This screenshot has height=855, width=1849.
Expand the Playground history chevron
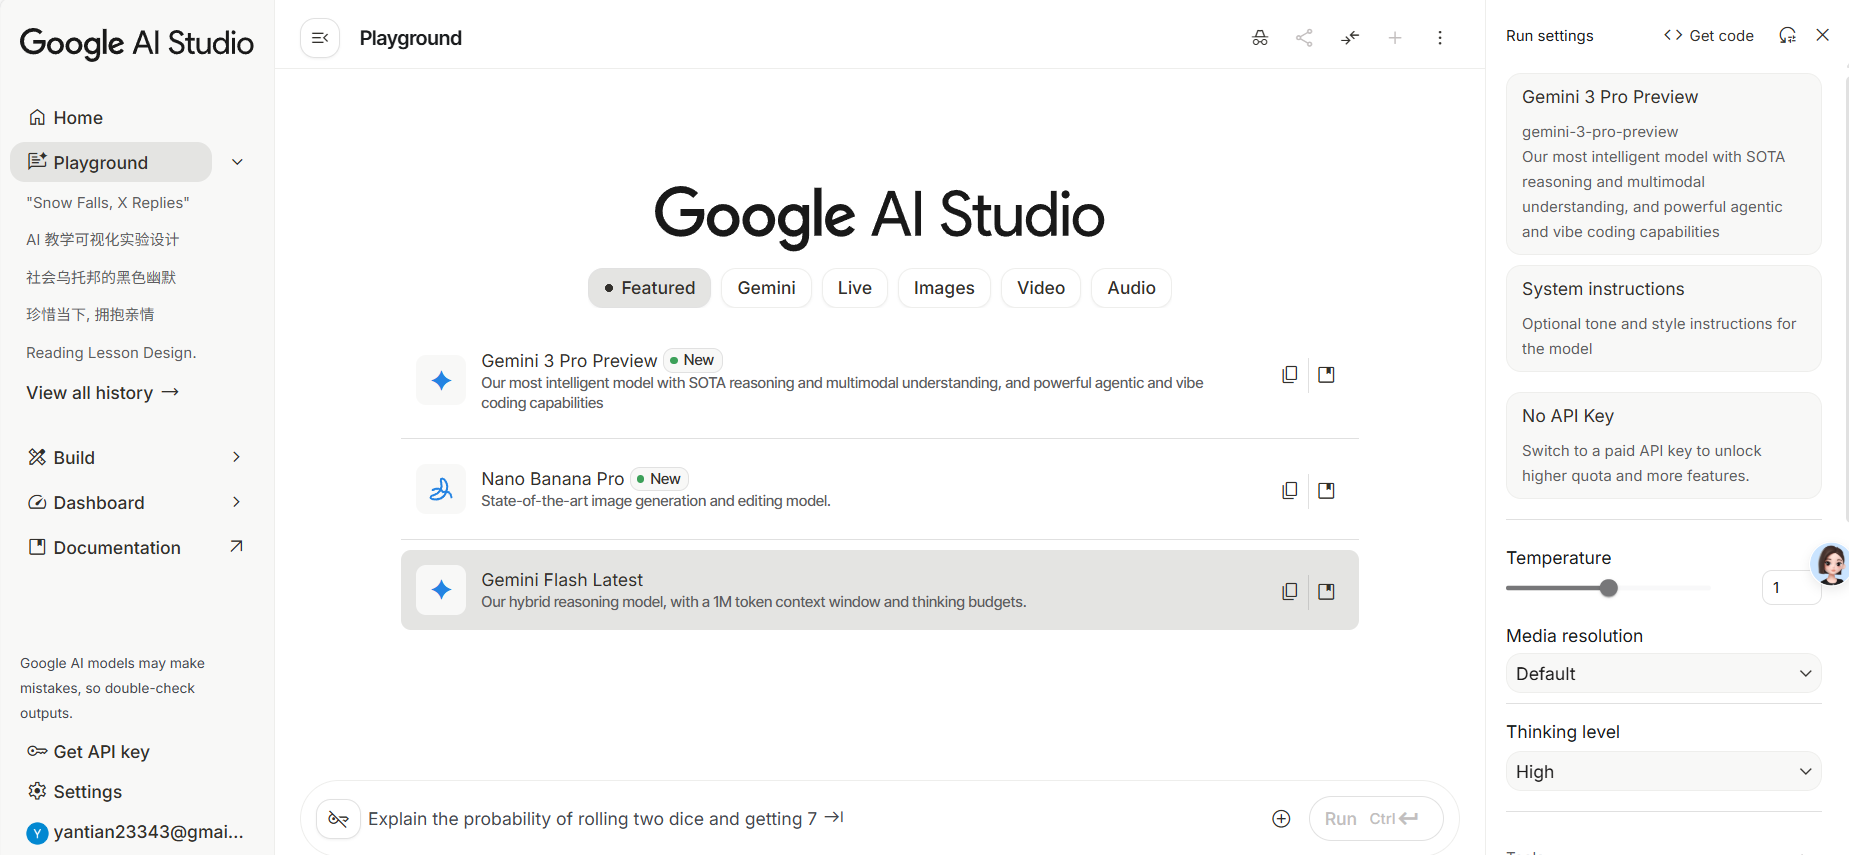tap(237, 162)
